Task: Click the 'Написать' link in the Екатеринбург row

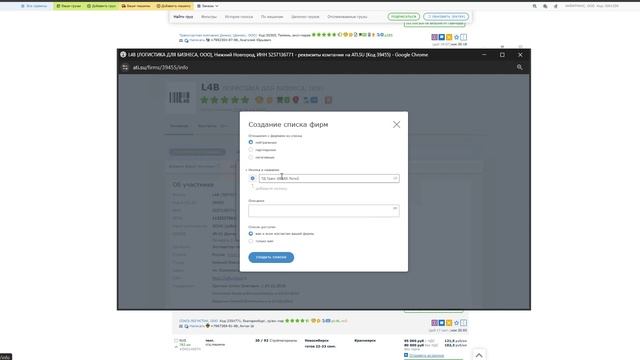Action: [197, 326]
